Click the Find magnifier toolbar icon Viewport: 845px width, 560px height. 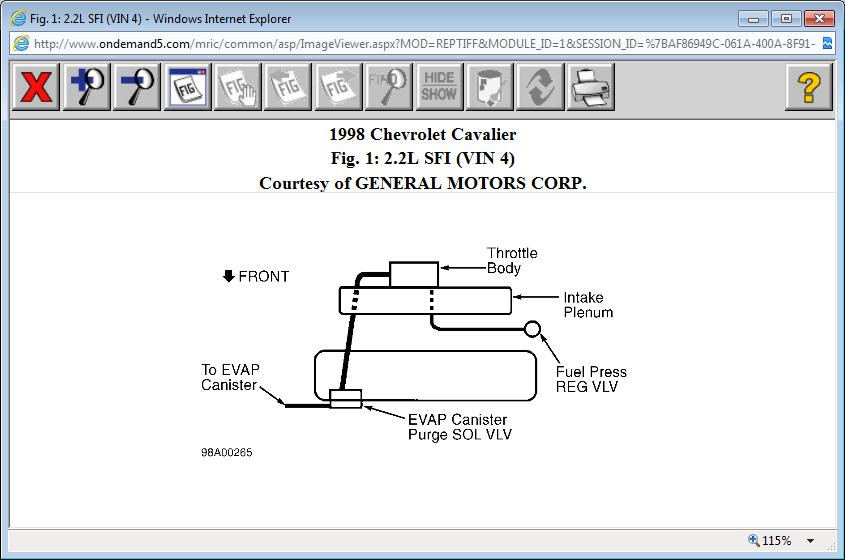coord(388,87)
